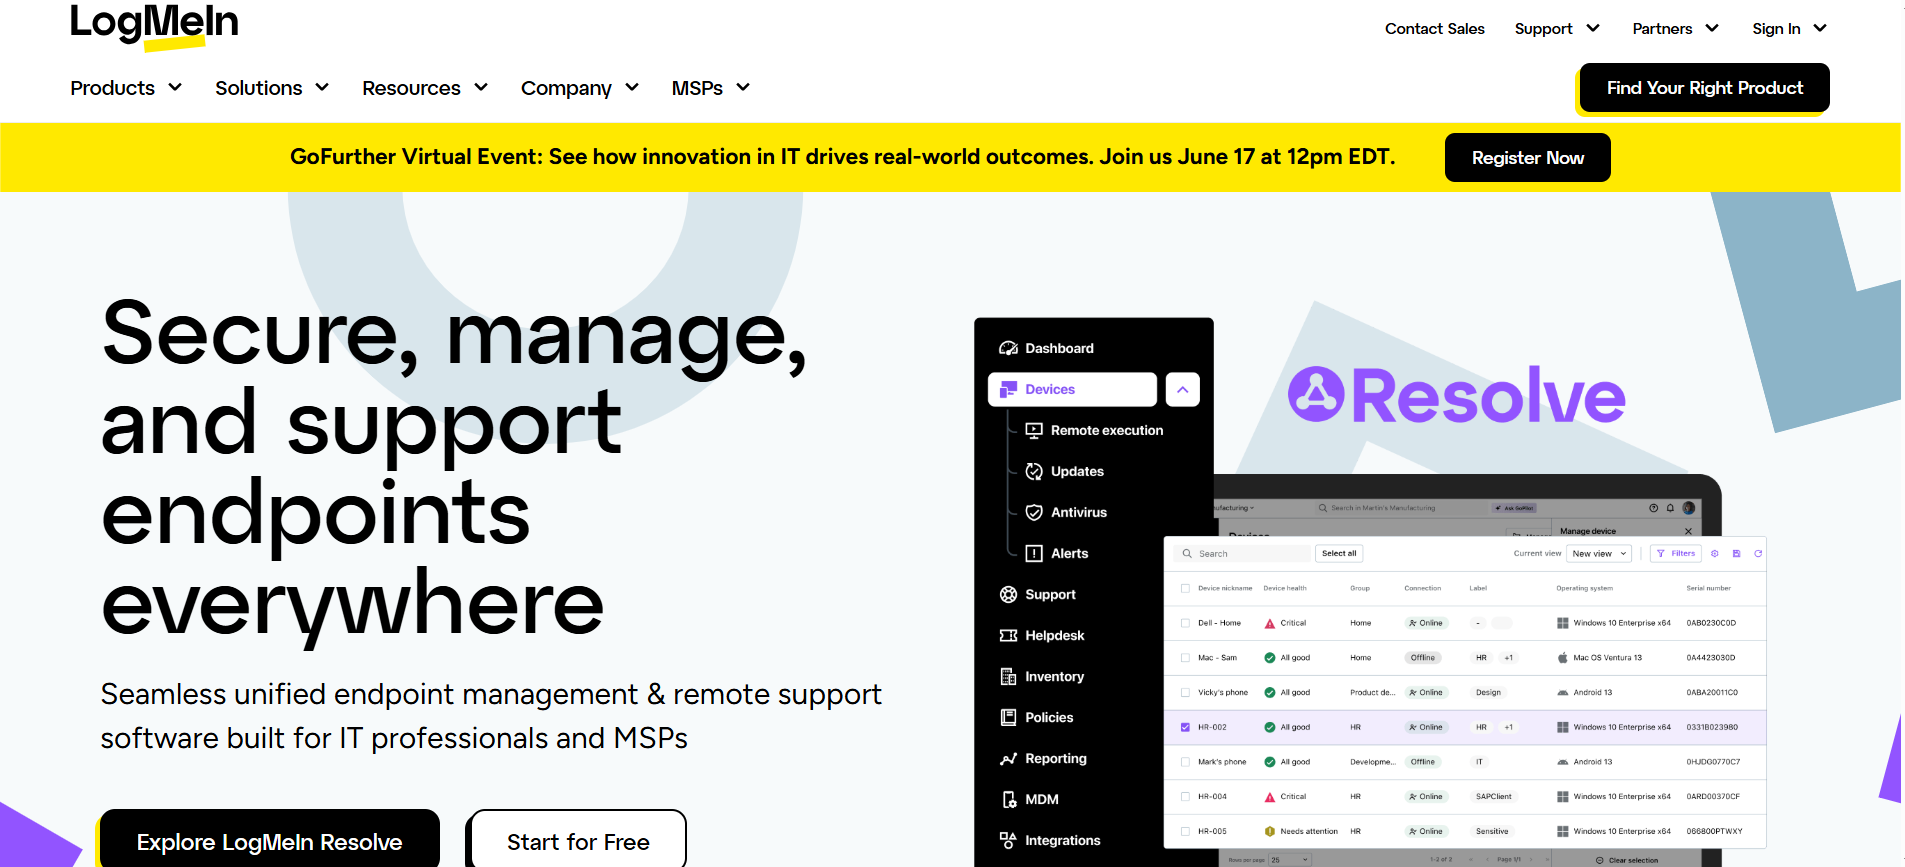The width and height of the screenshot is (1905, 867).
Task: Expand the Products menu
Action: coord(126,88)
